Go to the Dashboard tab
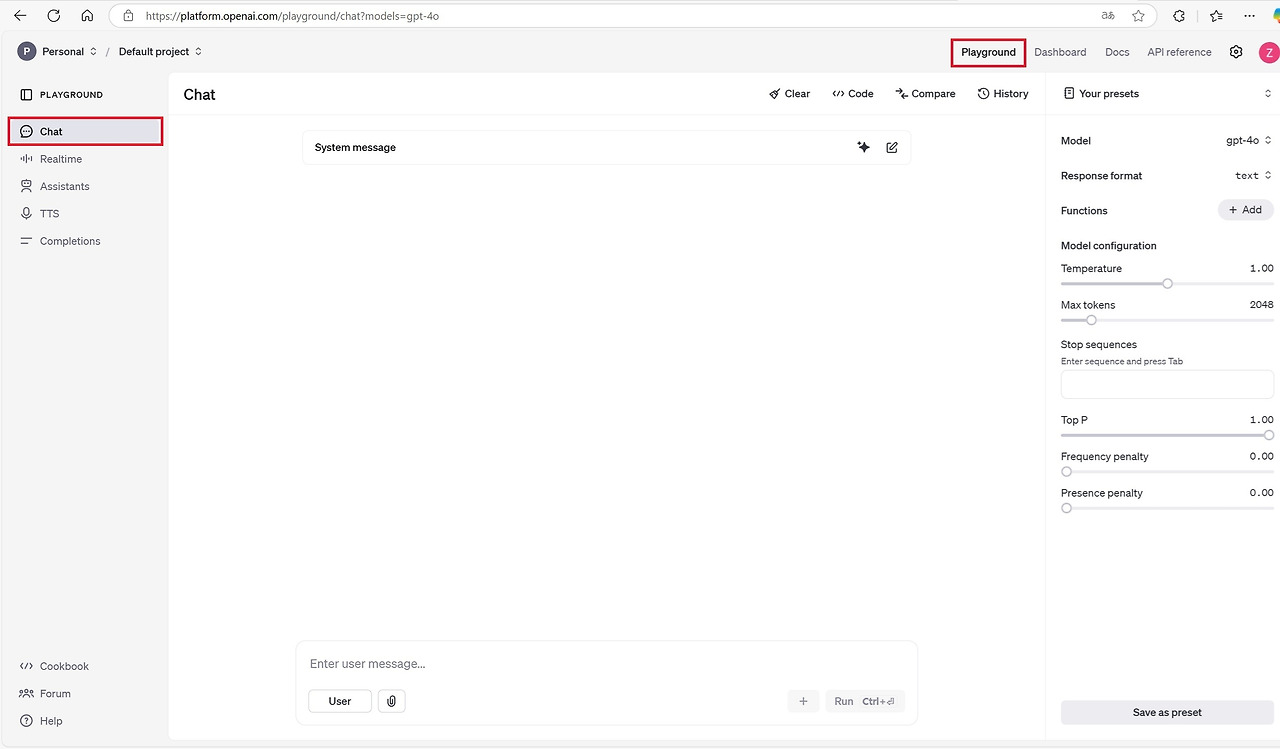 [x=1060, y=52]
